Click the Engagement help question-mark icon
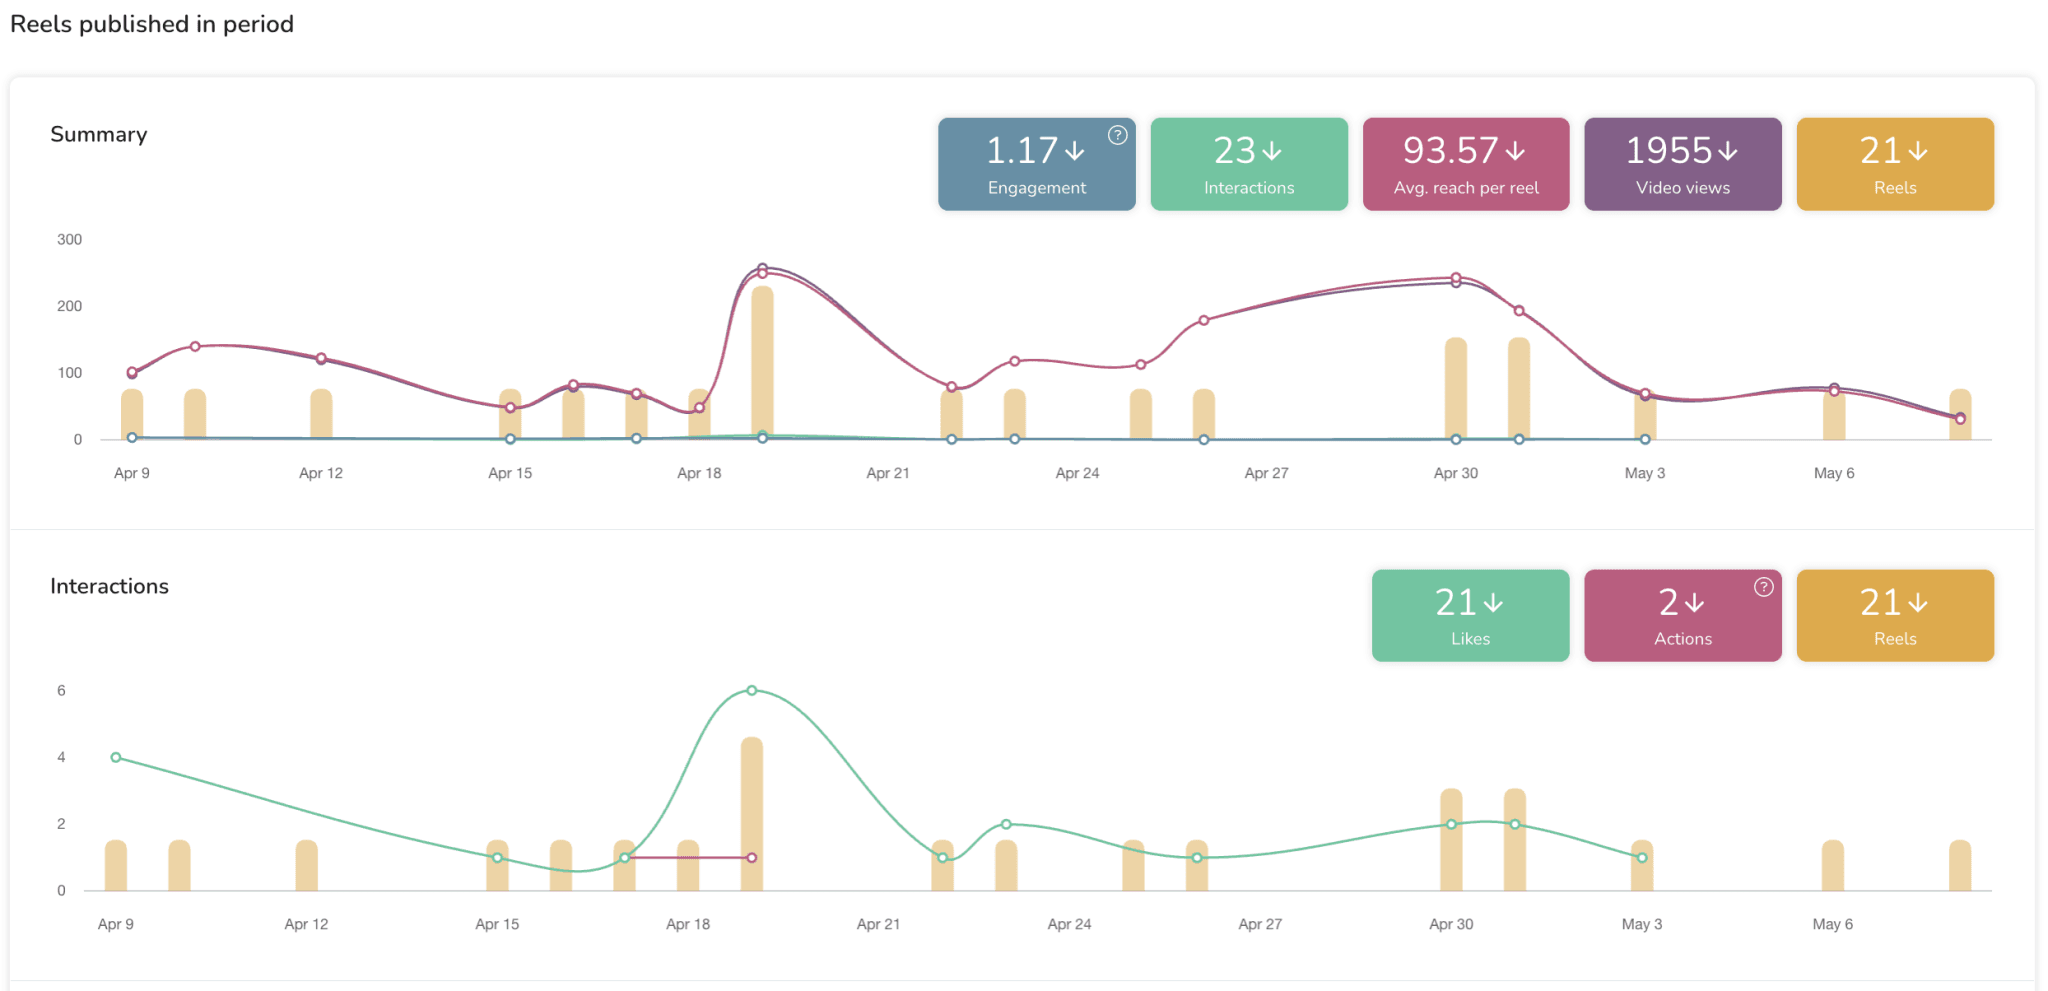The image size is (2048, 991). click(x=1117, y=135)
